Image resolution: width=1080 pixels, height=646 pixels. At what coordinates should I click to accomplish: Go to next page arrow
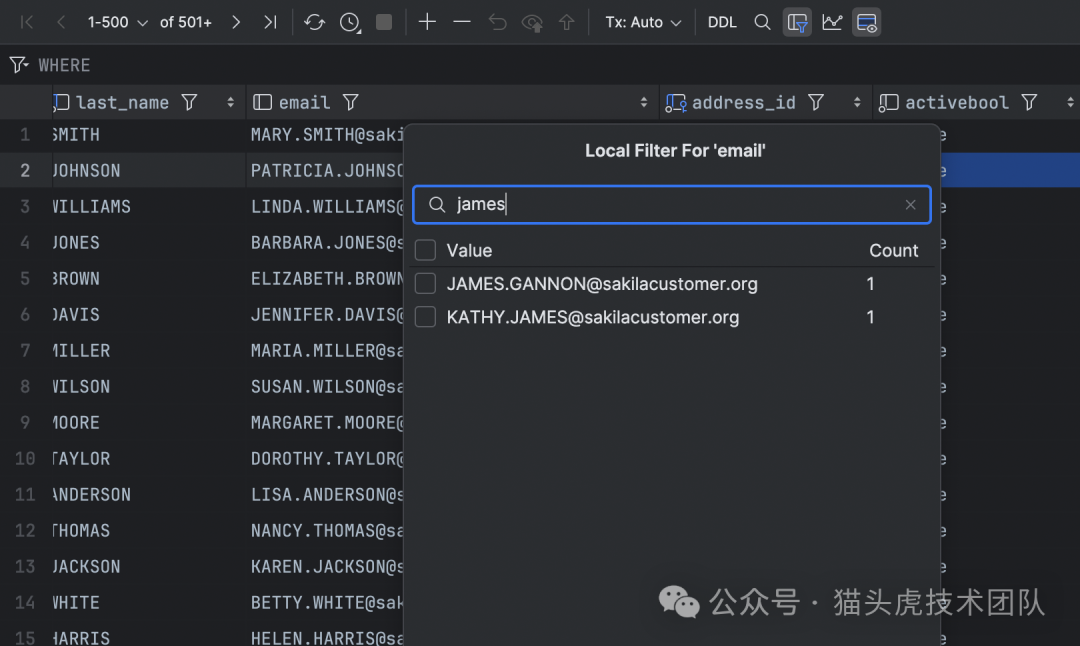pos(236,22)
